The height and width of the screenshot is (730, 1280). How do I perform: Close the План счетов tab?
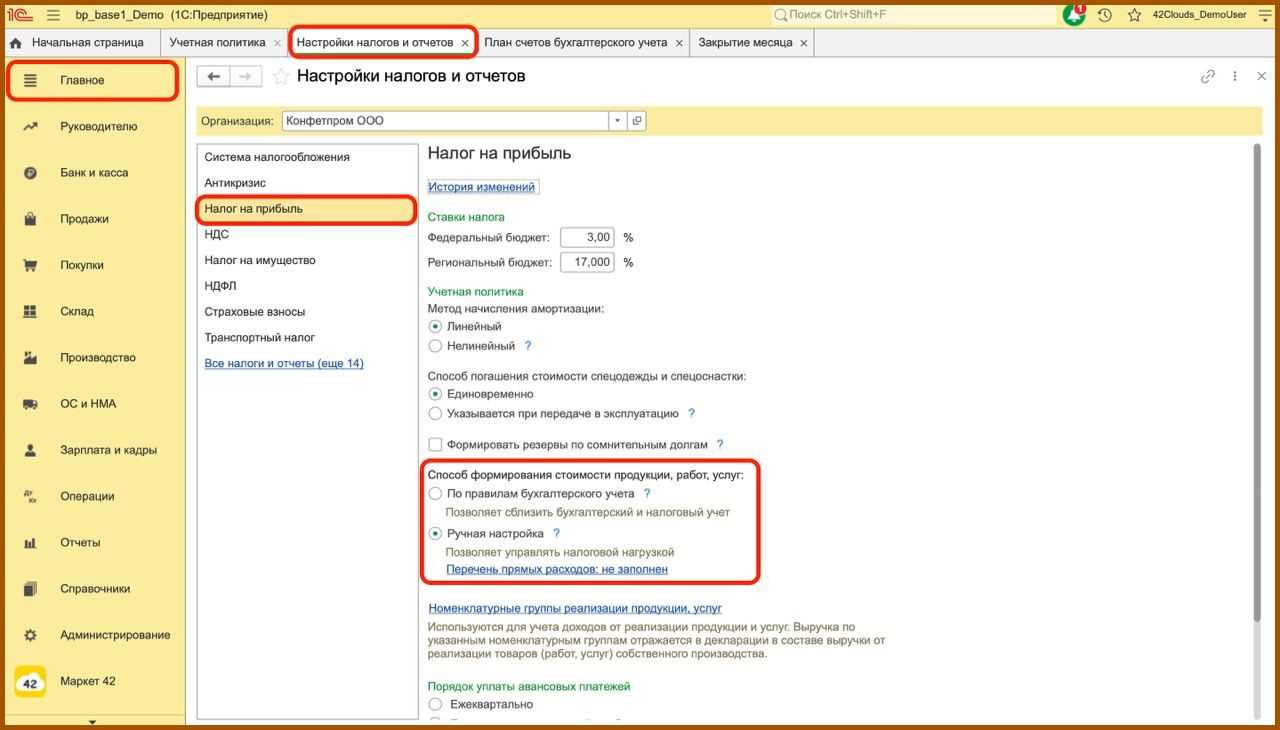(x=679, y=43)
